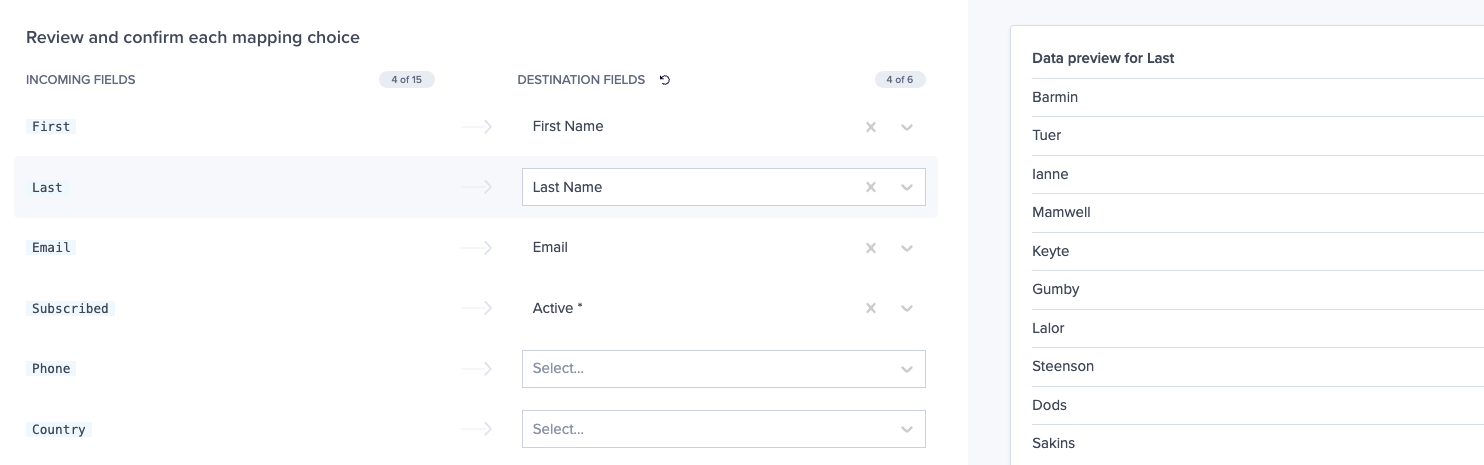Viewport: 1484px width, 465px height.
Task: Open the Phone destination Select dropdown
Action: (723, 369)
